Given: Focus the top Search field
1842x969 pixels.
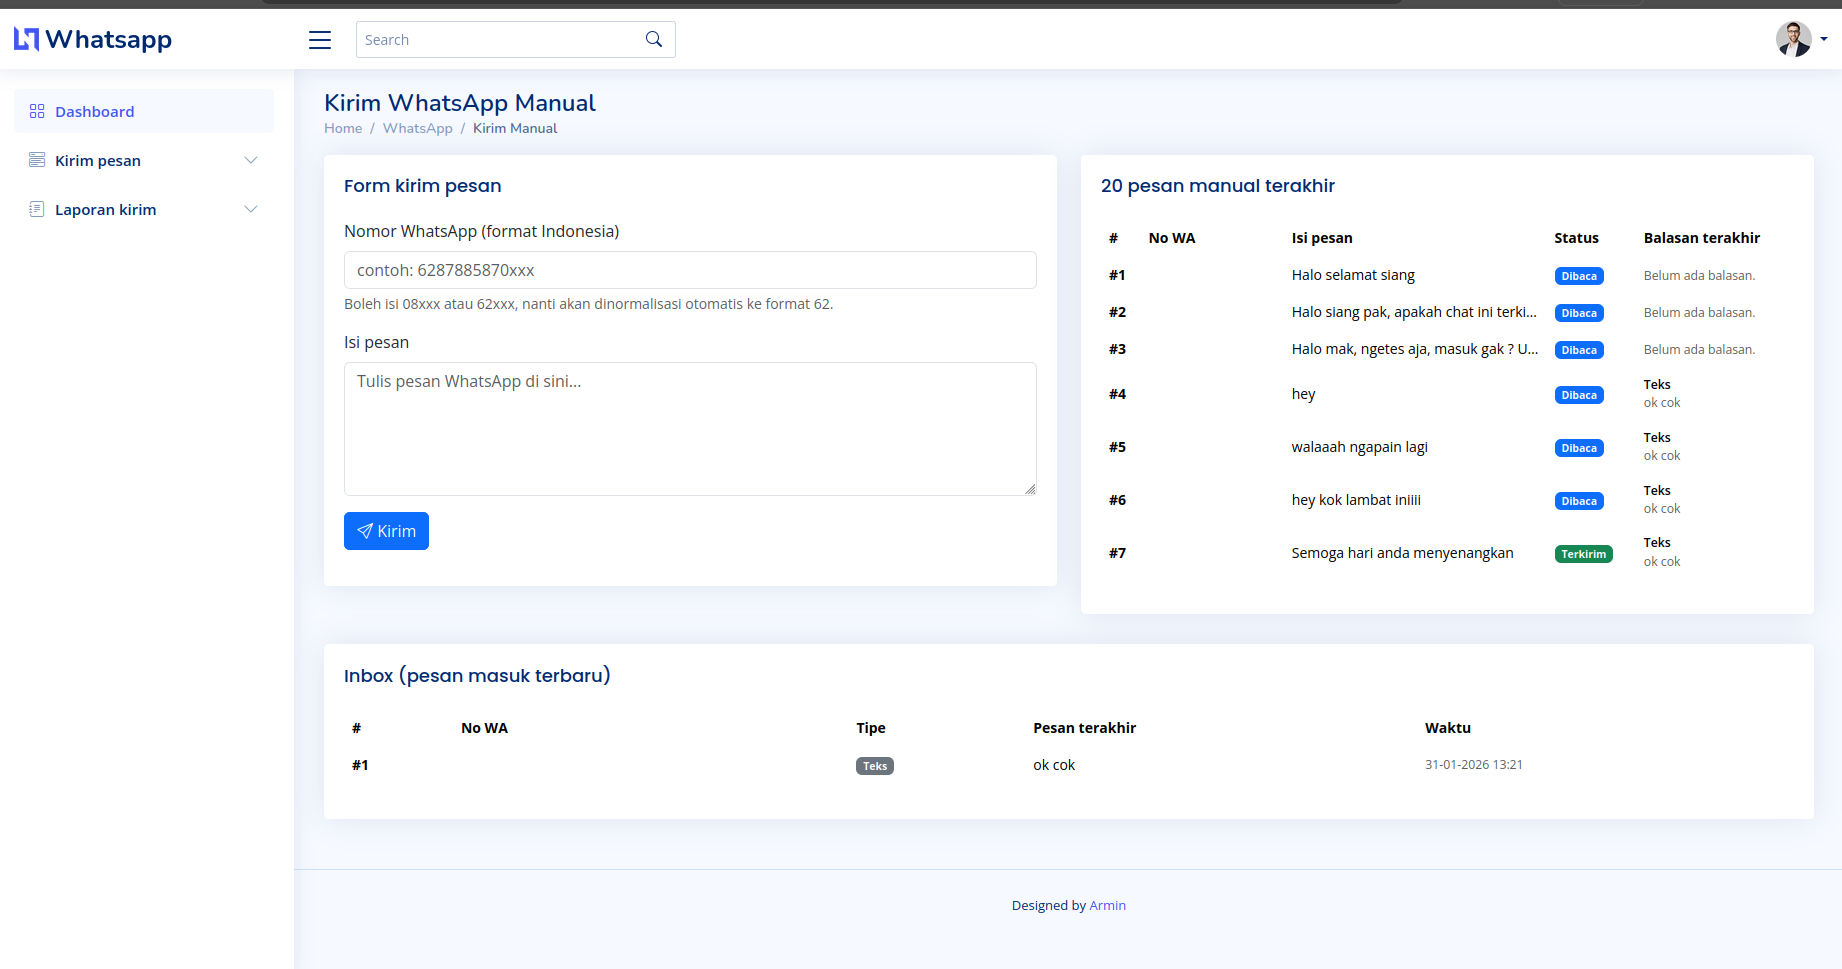Looking at the screenshot, I should tap(500, 40).
